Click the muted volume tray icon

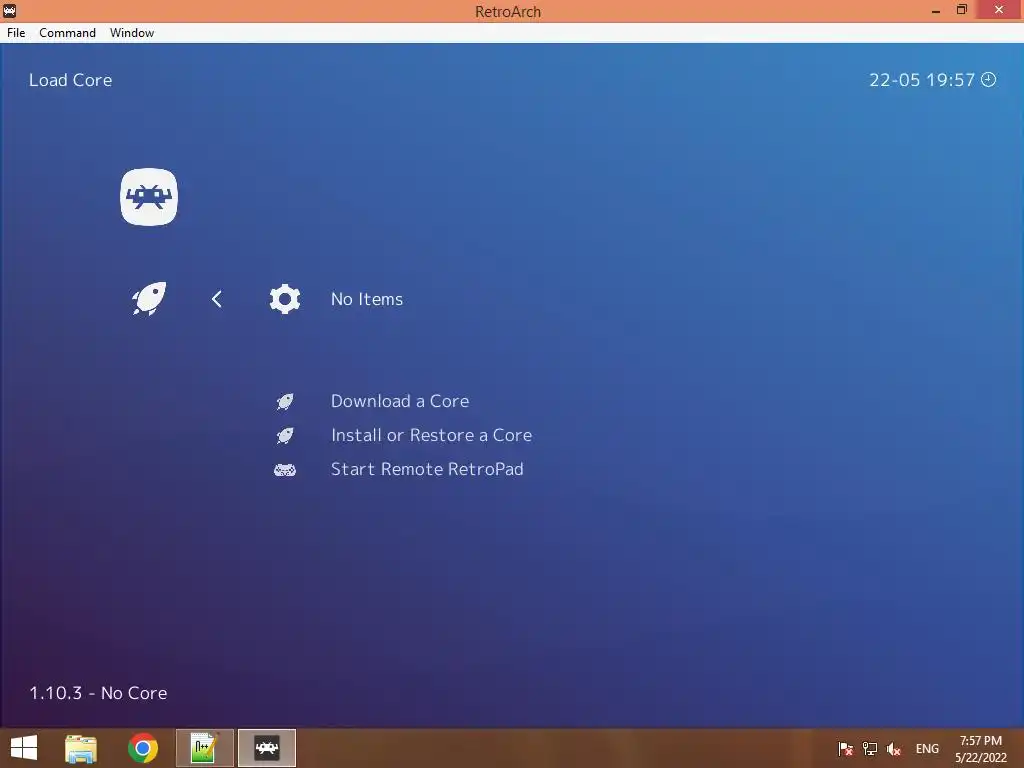[x=893, y=748]
